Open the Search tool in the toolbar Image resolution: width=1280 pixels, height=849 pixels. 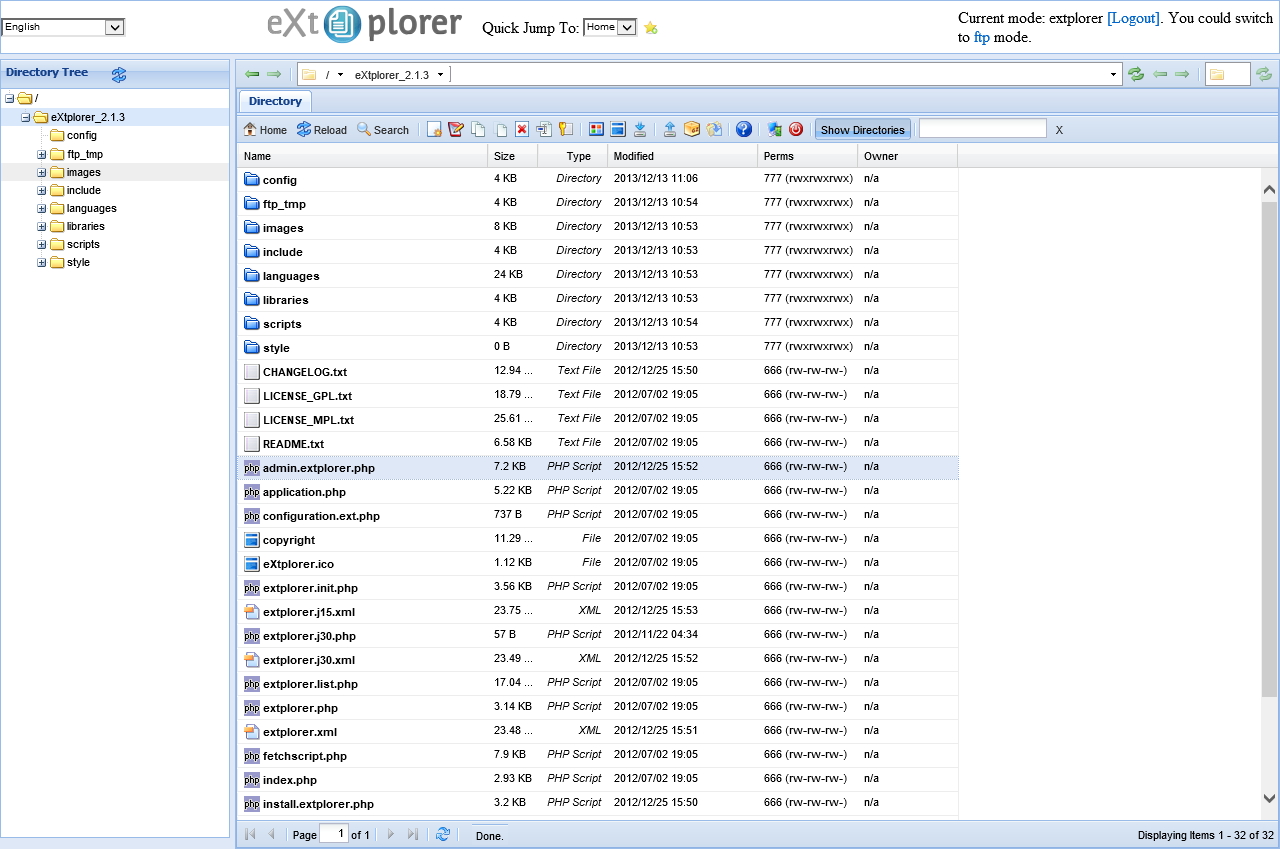pos(383,130)
